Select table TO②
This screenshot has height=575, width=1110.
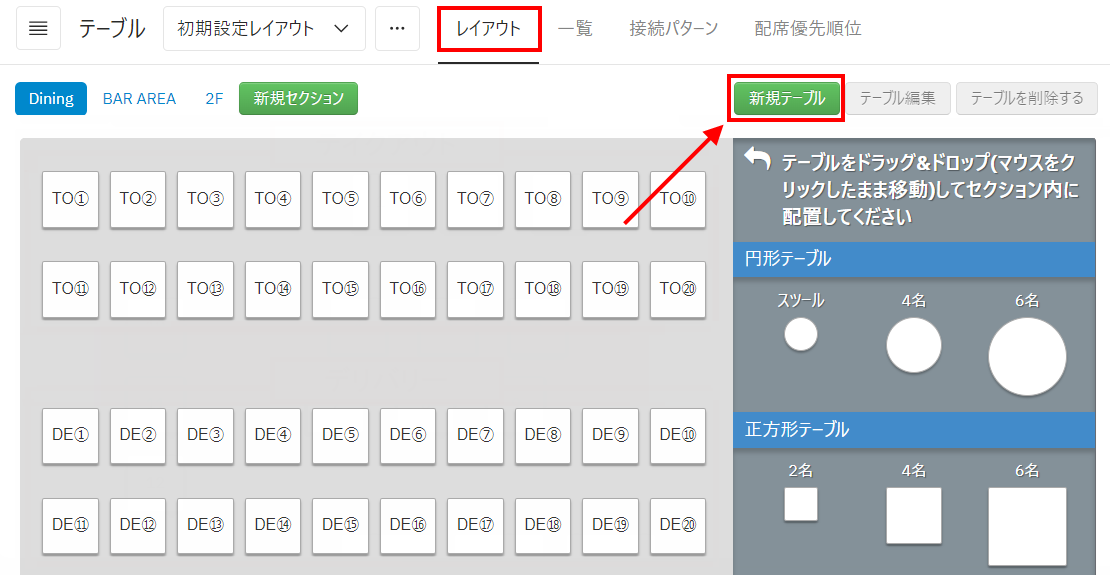point(138,200)
